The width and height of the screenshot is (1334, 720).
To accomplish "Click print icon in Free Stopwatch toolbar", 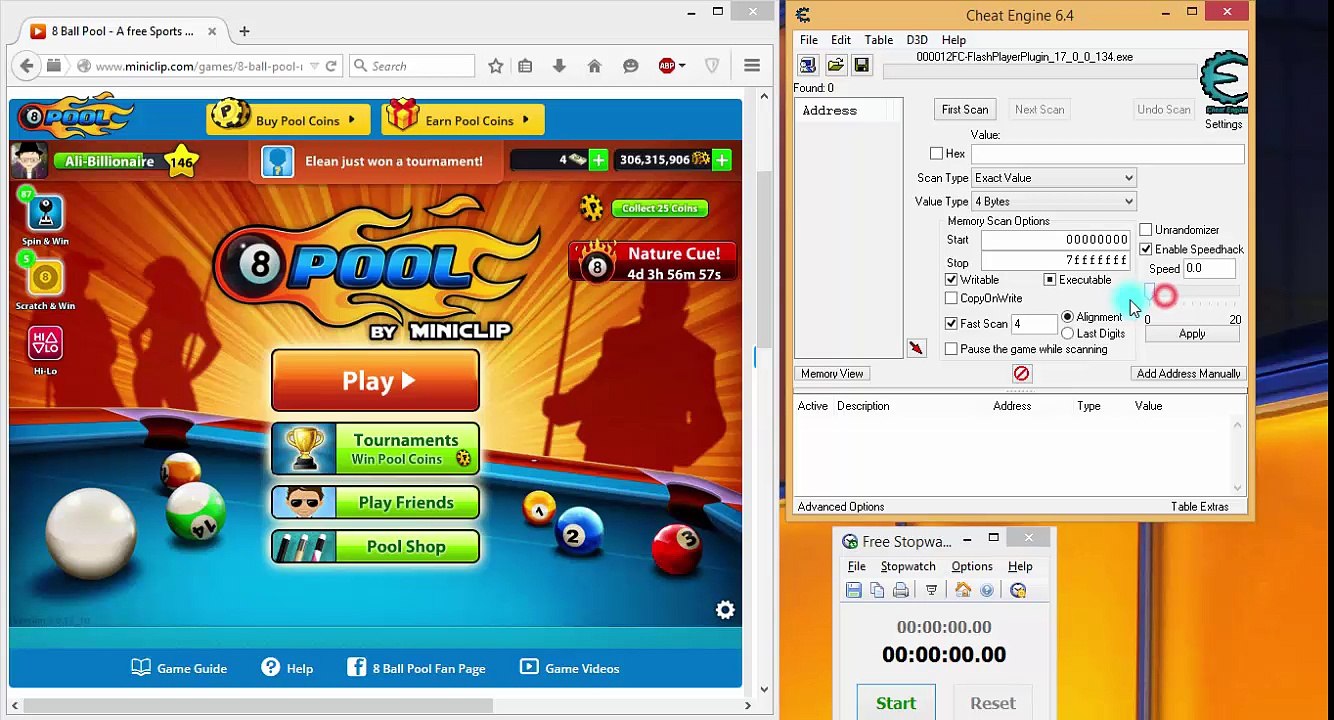I will [x=901, y=590].
